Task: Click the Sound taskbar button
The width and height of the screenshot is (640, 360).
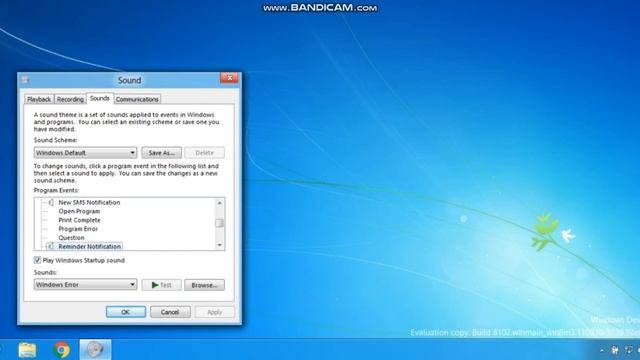Action: 95,350
